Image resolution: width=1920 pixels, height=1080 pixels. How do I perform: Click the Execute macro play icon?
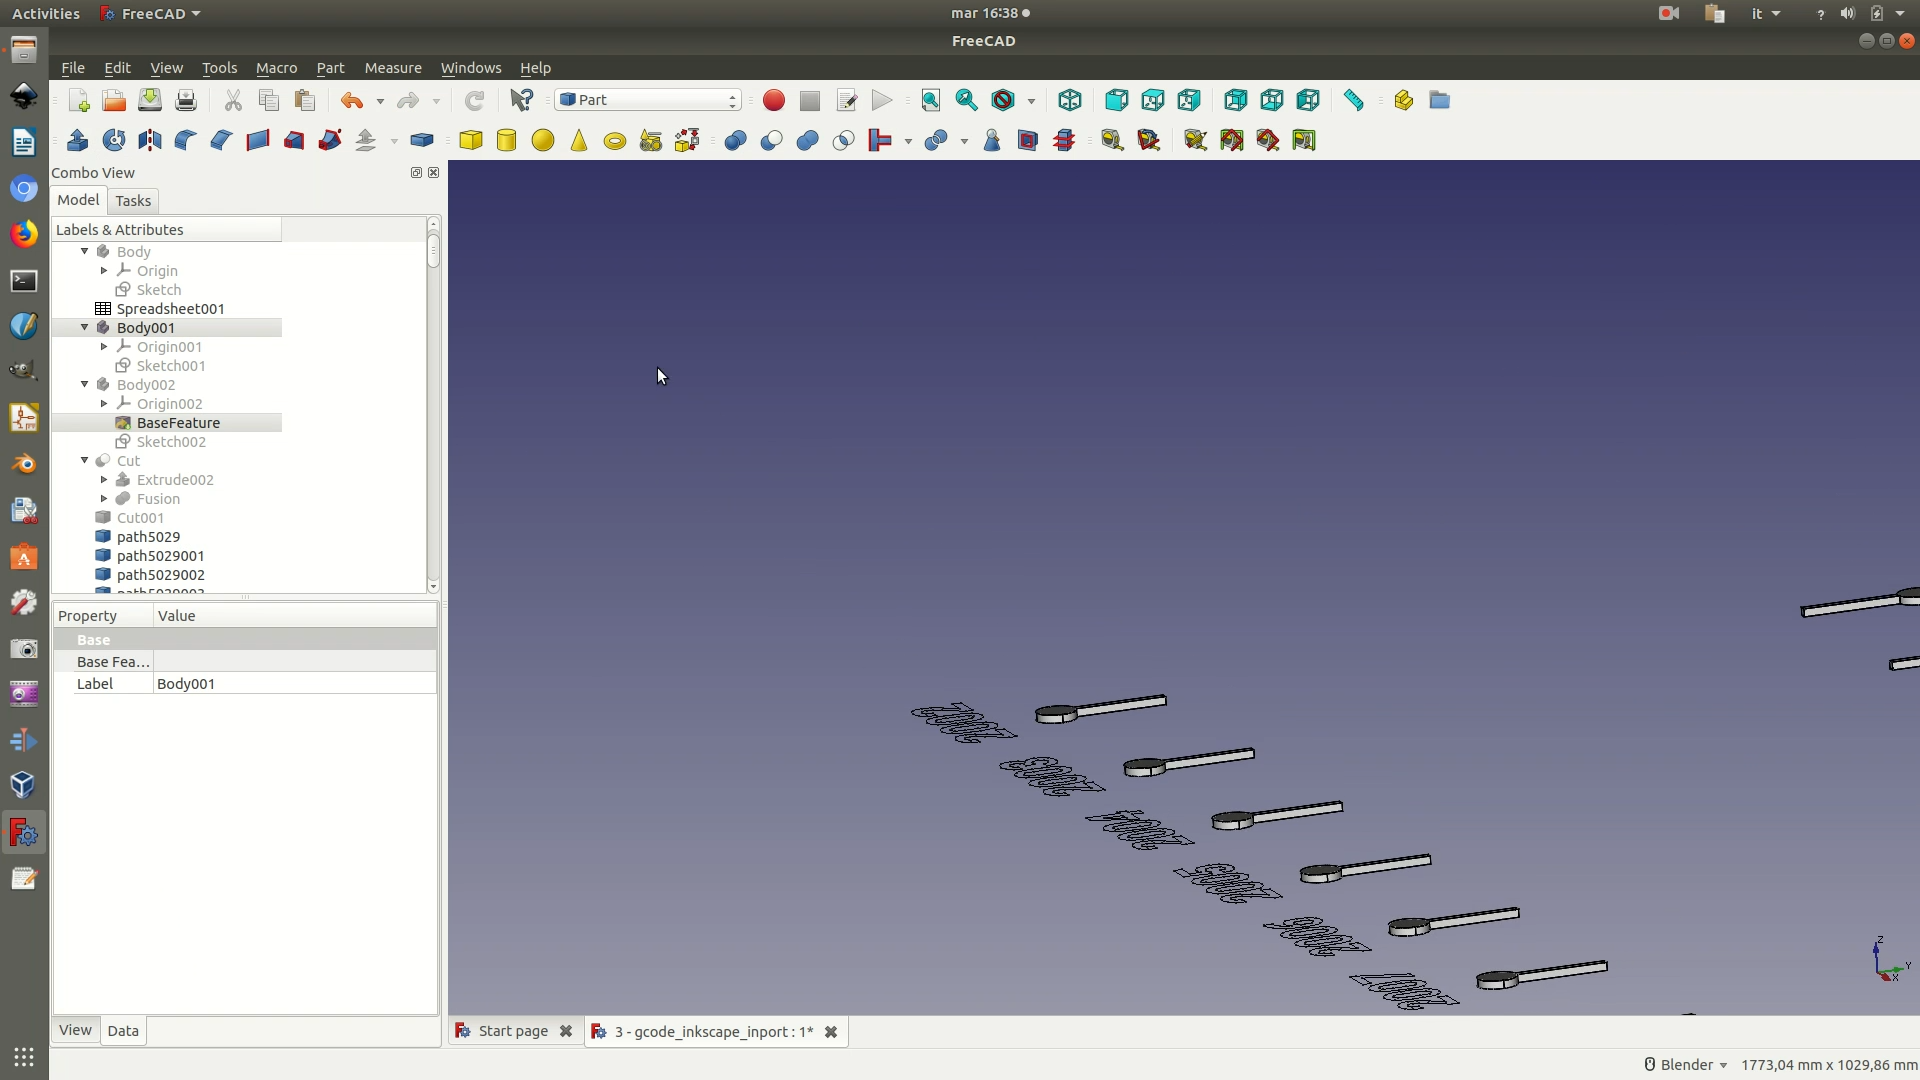coord(882,100)
